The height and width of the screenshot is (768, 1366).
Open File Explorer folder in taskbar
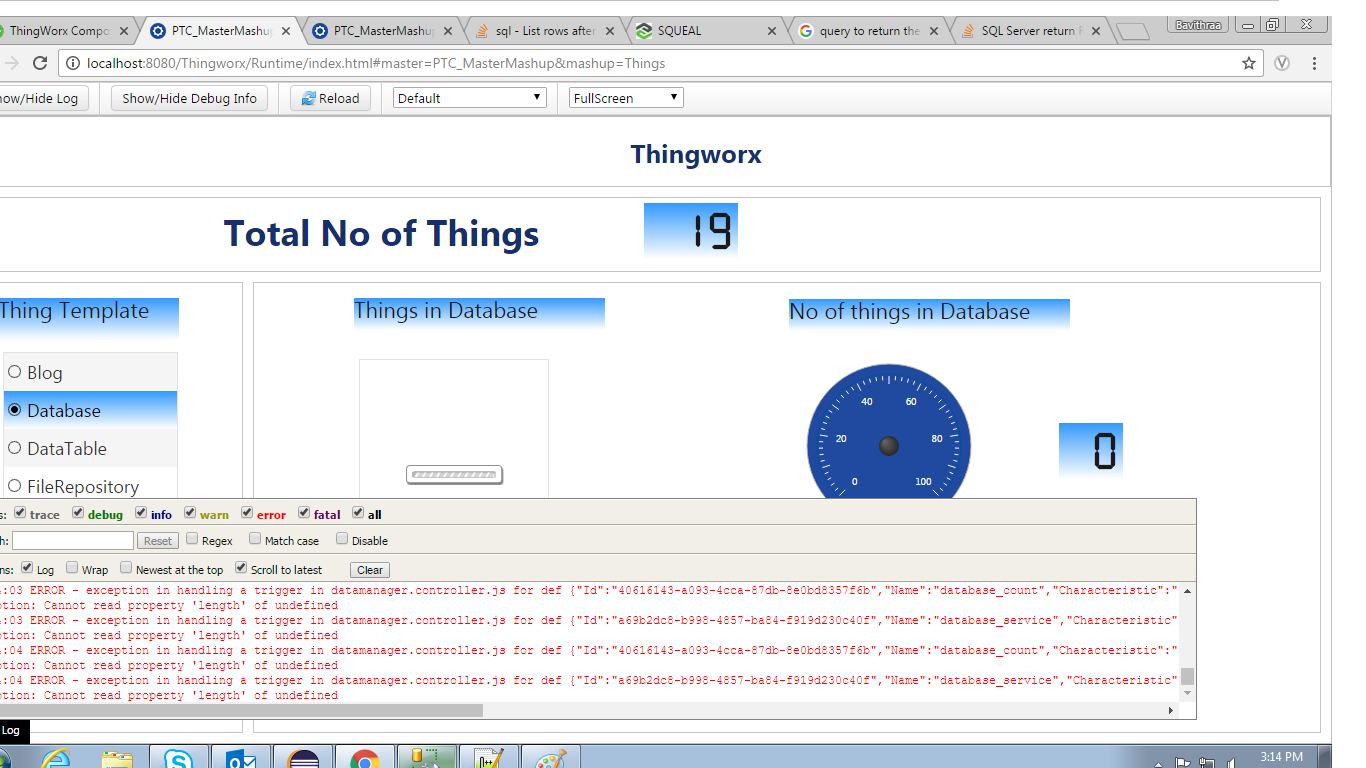(x=117, y=759)
